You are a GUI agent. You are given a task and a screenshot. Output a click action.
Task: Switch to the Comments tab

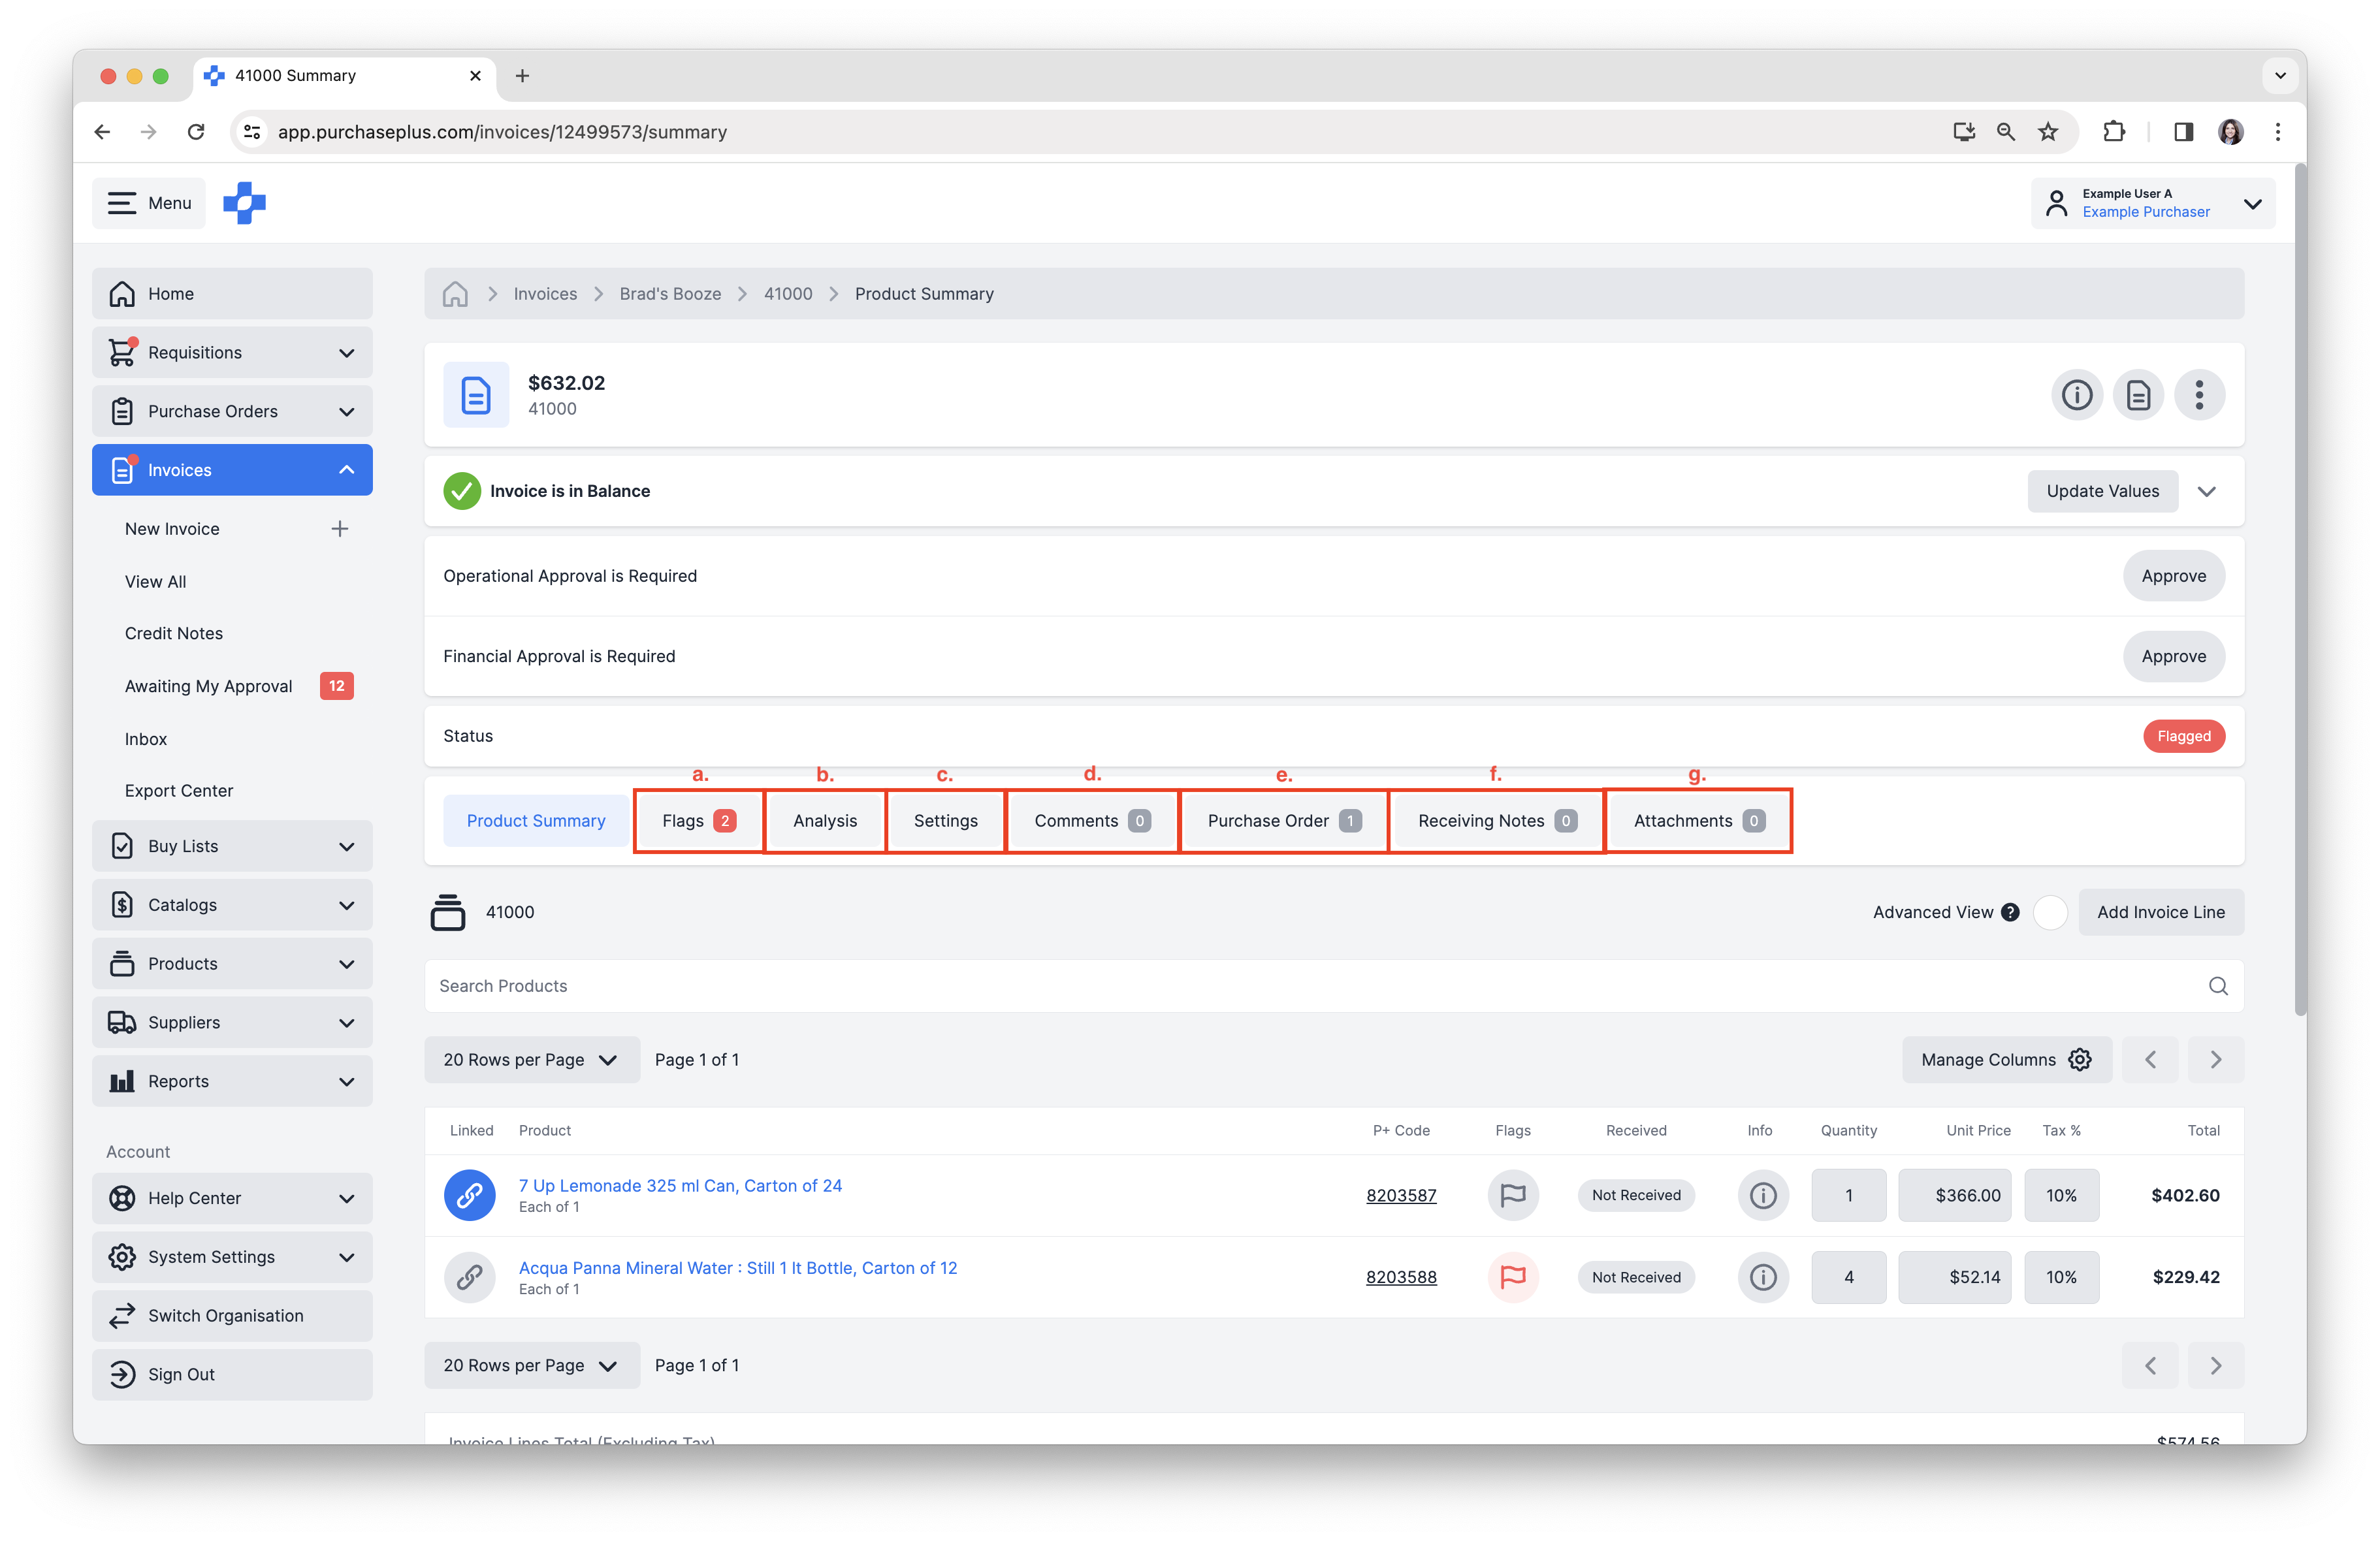(x=1092, y=821)
